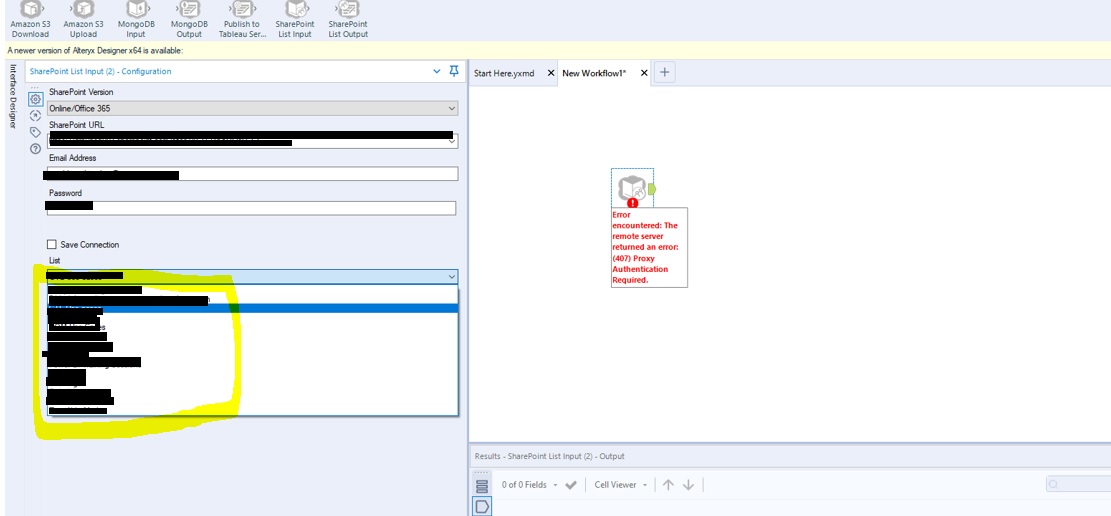Open the annotation tag icon
Viewport: 1111px width, 516px height.
pos(35,133)
